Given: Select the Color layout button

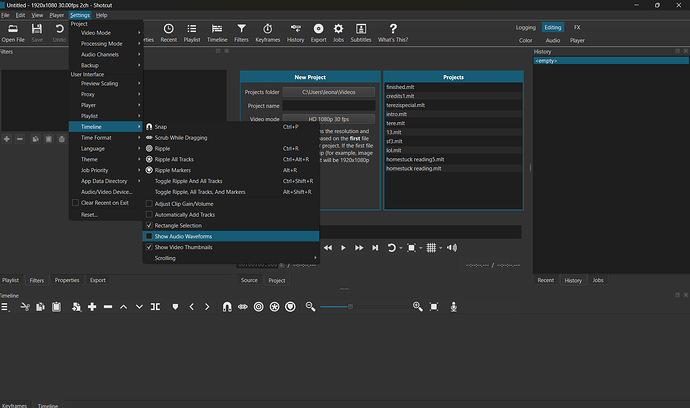Looking at the screenshot, I should tap(525, 40).
